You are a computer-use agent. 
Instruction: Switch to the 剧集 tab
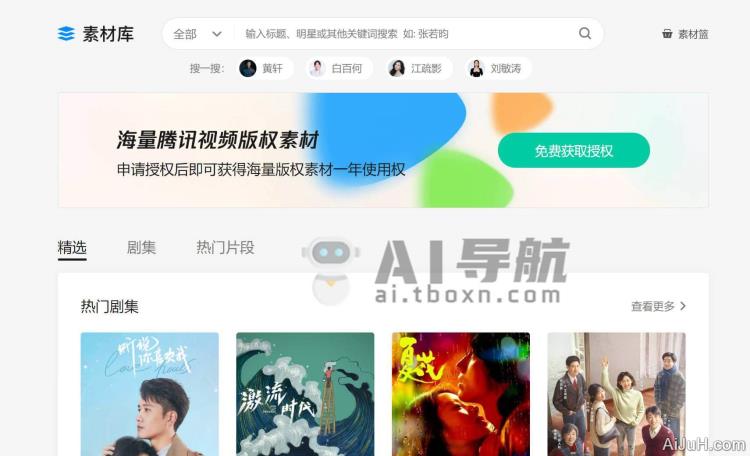pos(141,247)
